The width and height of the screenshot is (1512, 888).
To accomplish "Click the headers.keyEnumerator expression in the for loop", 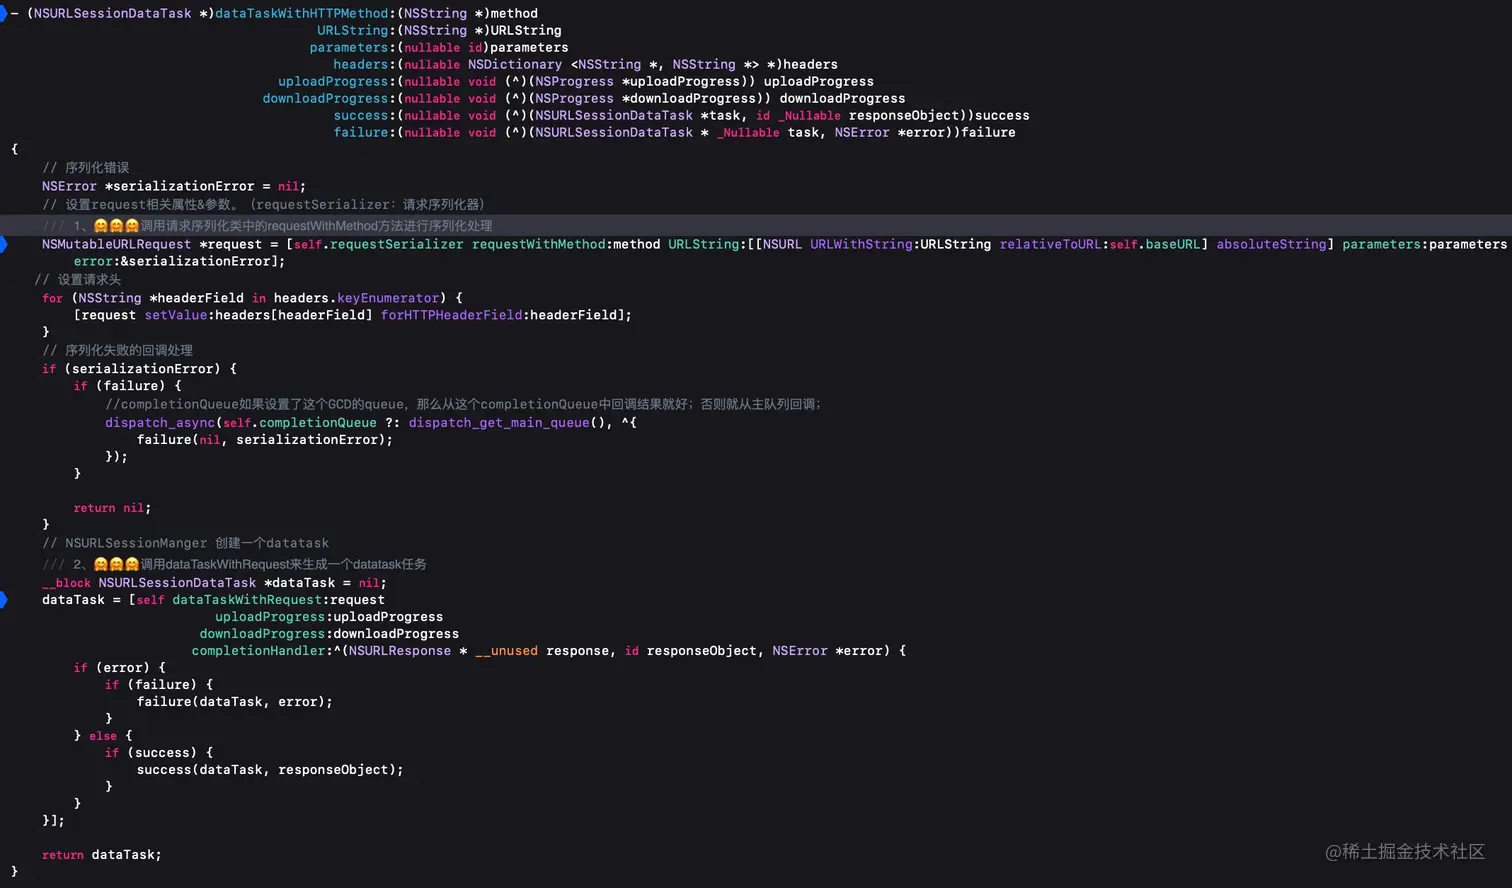I will click(x=357, y=298).
